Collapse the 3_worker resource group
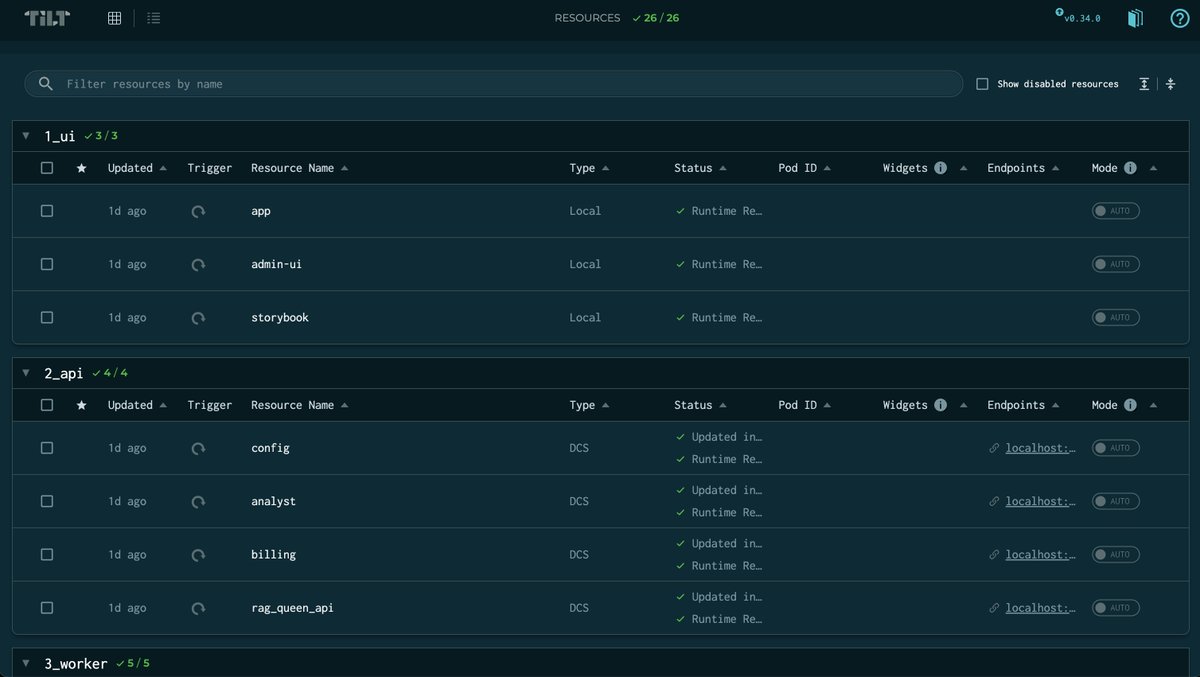The height and width of the screenshot is (677, 1200). tap(26, 663)
